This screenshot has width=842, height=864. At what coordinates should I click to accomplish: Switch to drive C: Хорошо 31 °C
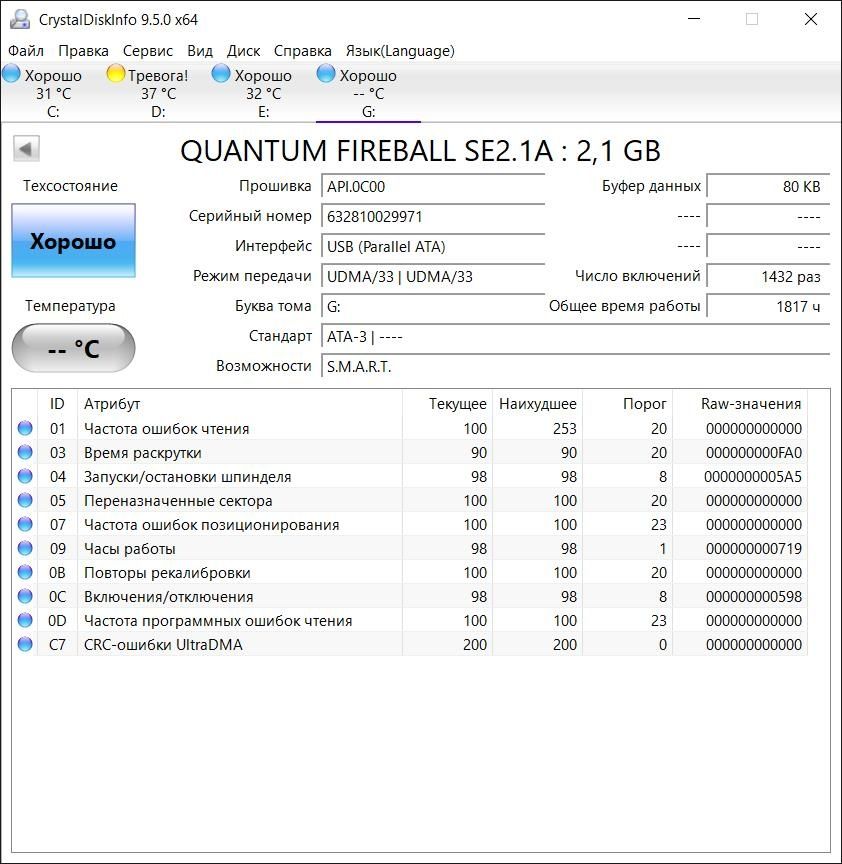point(53,93)
